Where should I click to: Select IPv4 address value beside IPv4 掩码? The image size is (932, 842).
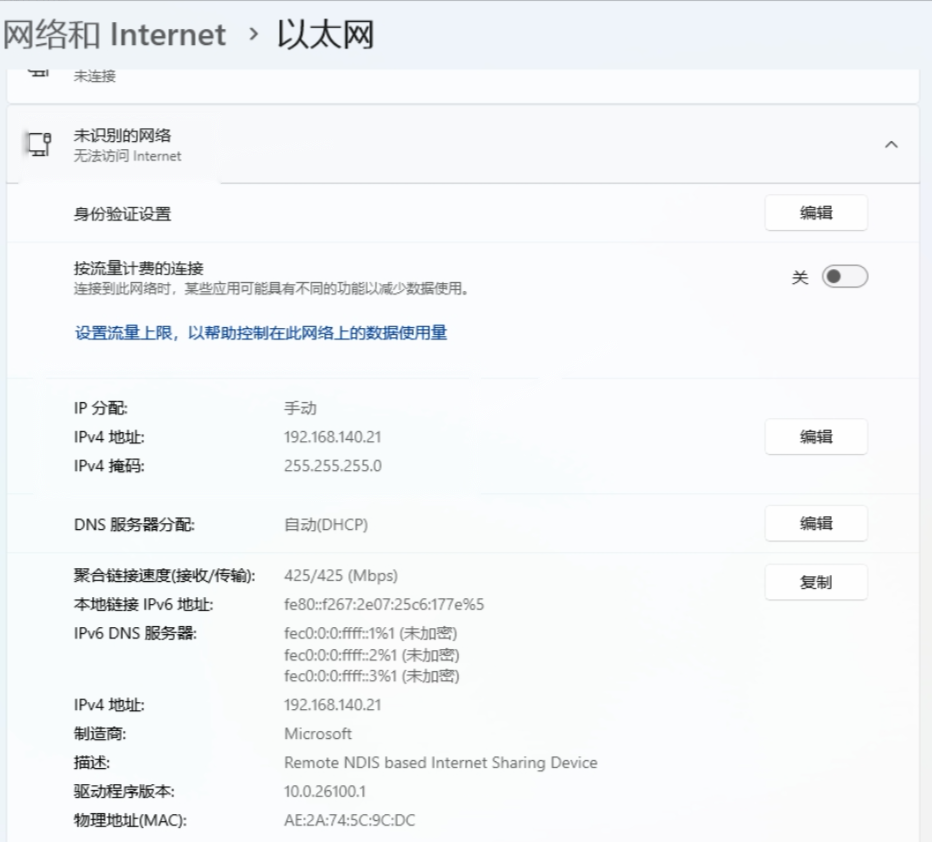point(332,437)
